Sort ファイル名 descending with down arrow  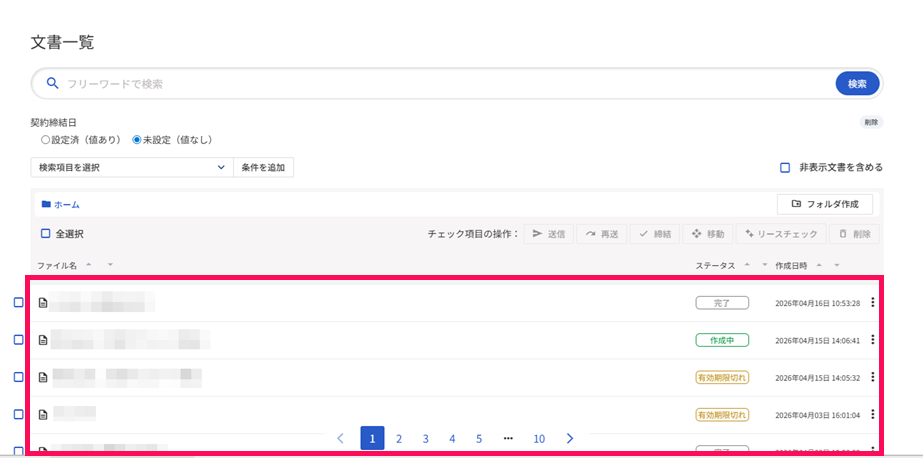(x=110, y=265)
